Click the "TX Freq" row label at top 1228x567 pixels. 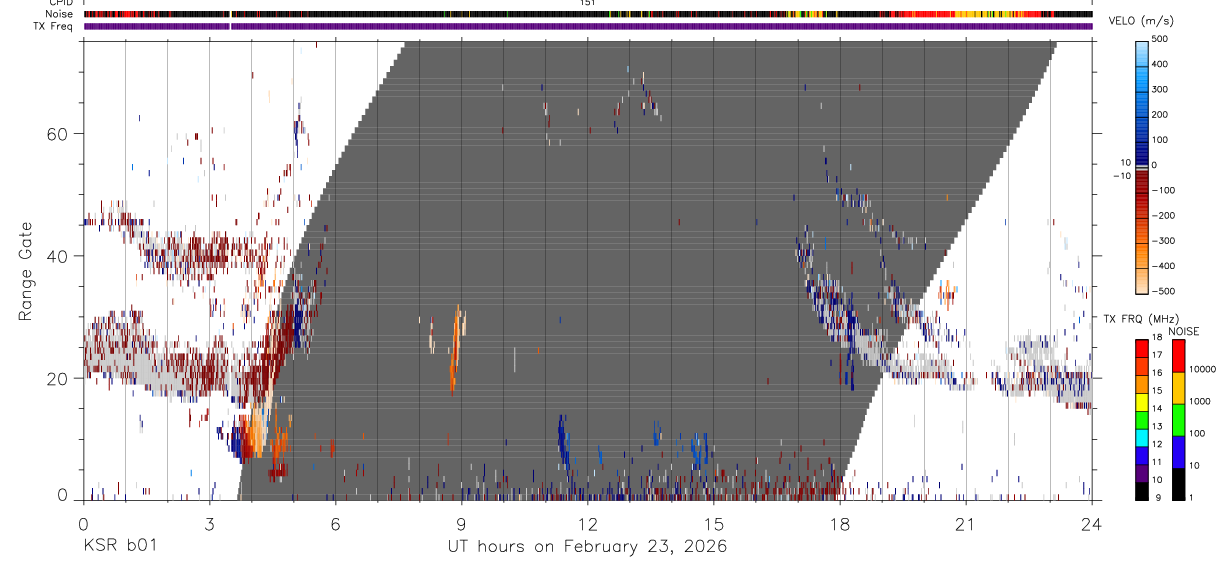pyautogui.click(x=55, y=26)
